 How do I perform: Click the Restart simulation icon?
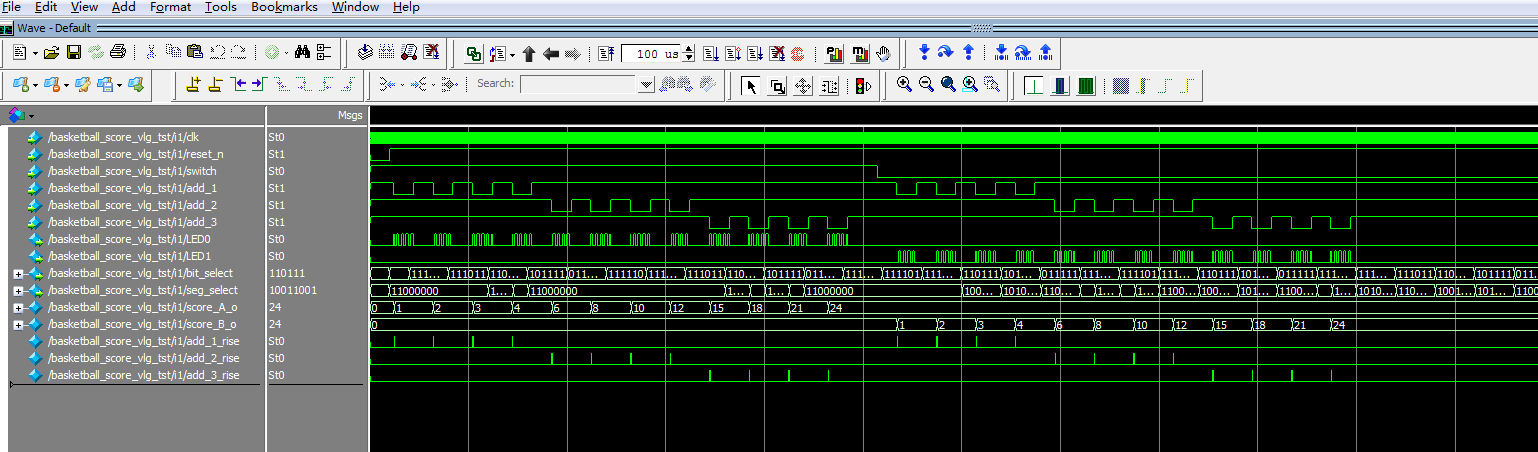tap(607, 53)
